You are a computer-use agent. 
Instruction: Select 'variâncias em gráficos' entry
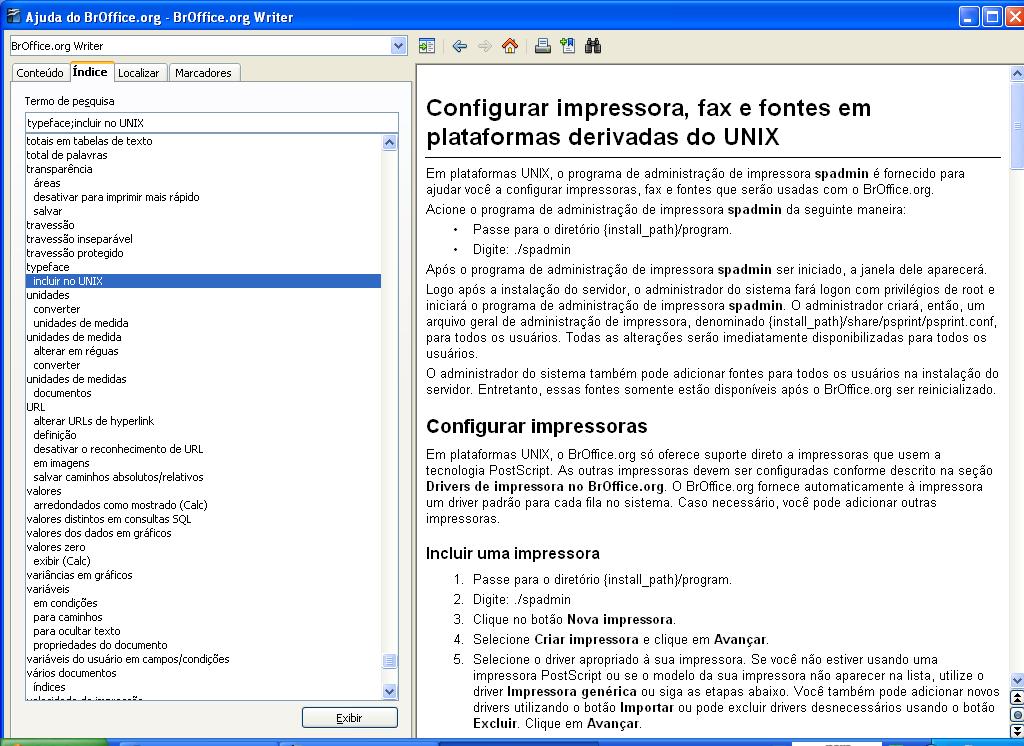click(79, 576)
